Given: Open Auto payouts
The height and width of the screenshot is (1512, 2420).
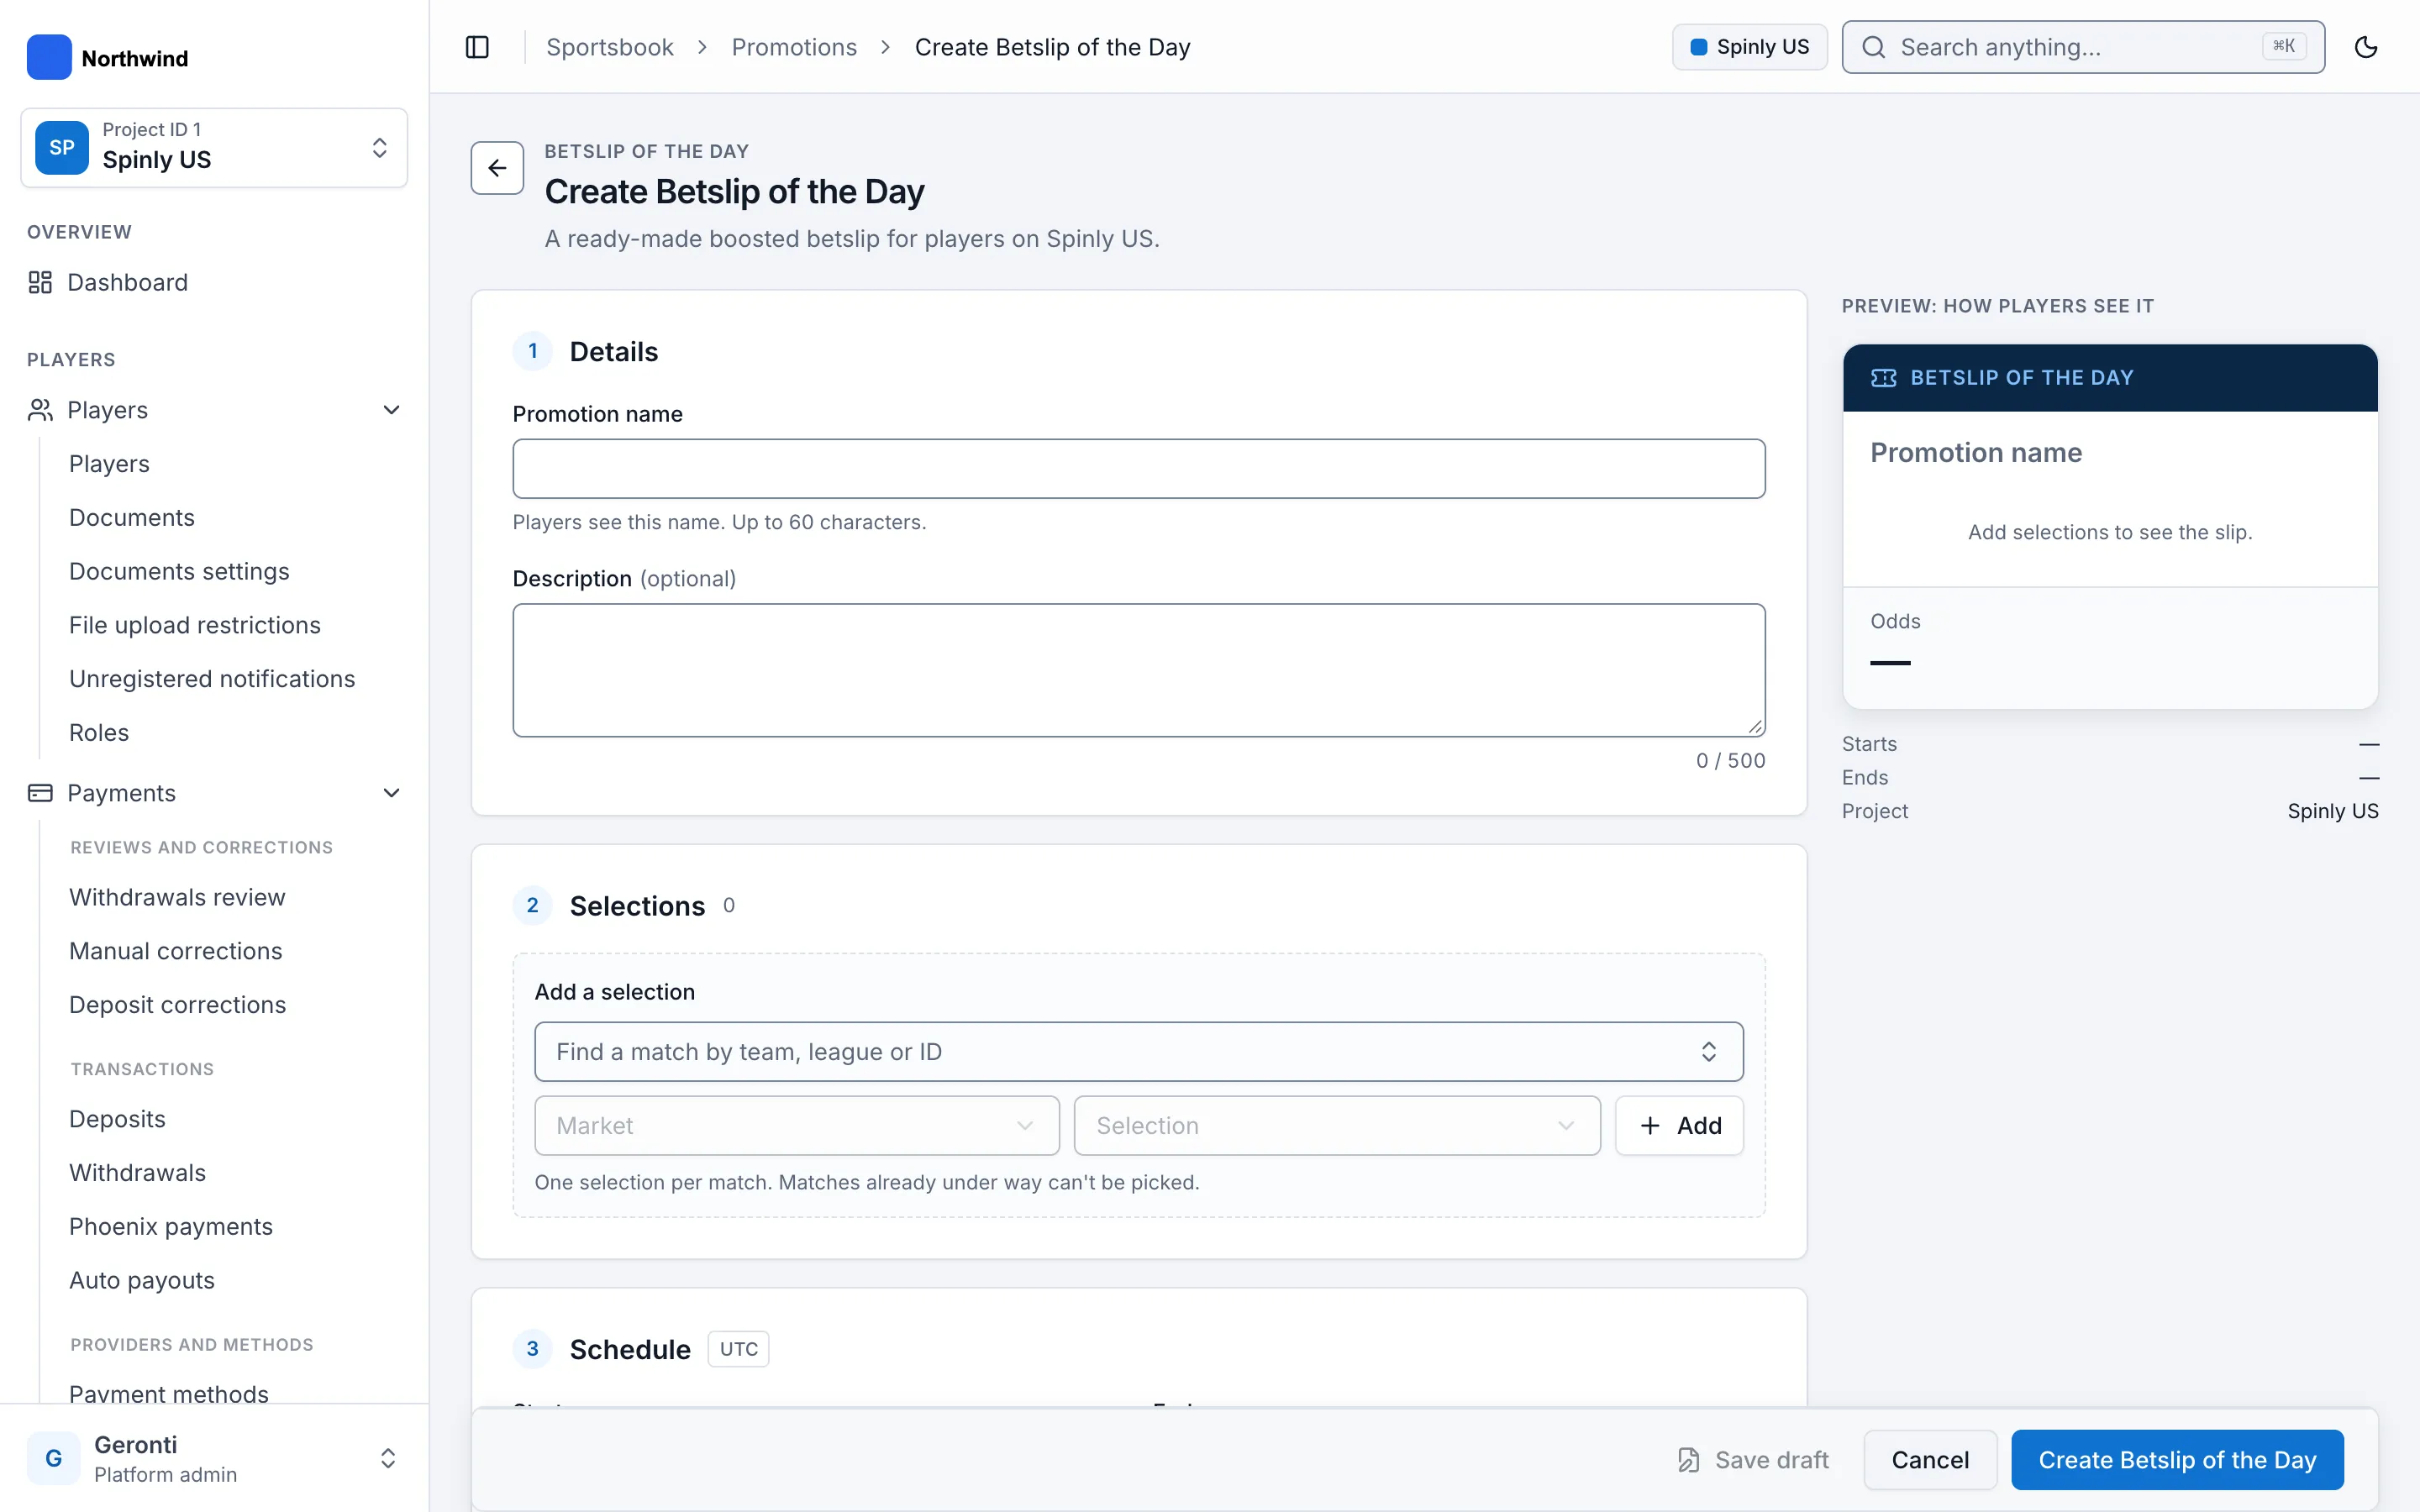Looking at the screenshot, I should pos(142,1281).
